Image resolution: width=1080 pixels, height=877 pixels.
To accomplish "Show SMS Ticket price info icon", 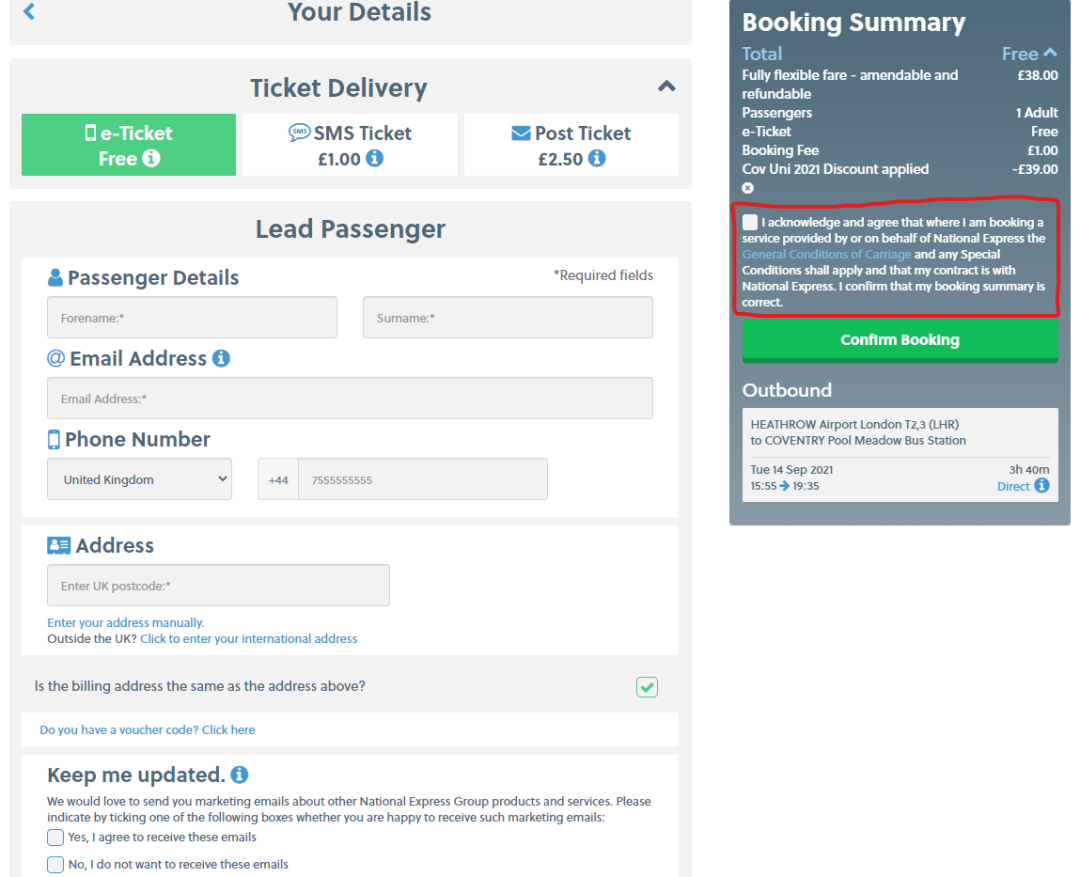I will tap(375, 158).
